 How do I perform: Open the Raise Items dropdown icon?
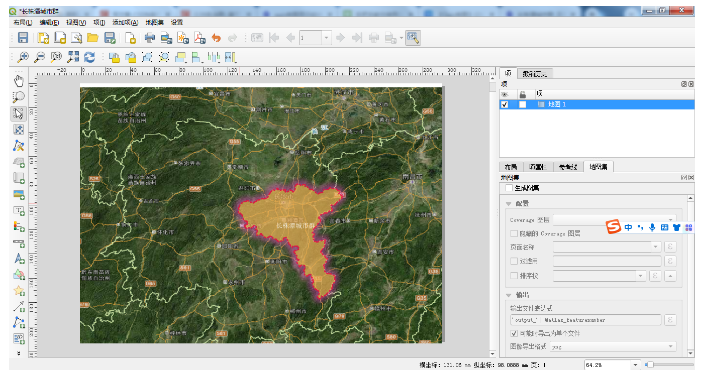point(180,57)
